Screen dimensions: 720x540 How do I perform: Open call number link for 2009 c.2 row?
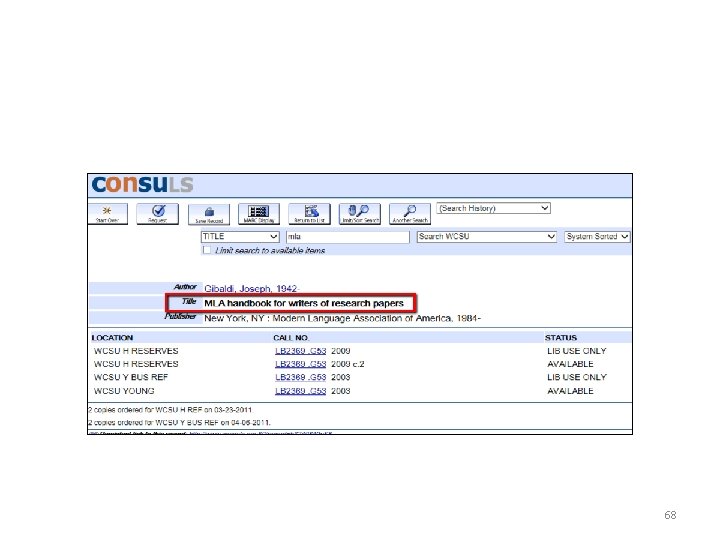(x=301, y=364)
